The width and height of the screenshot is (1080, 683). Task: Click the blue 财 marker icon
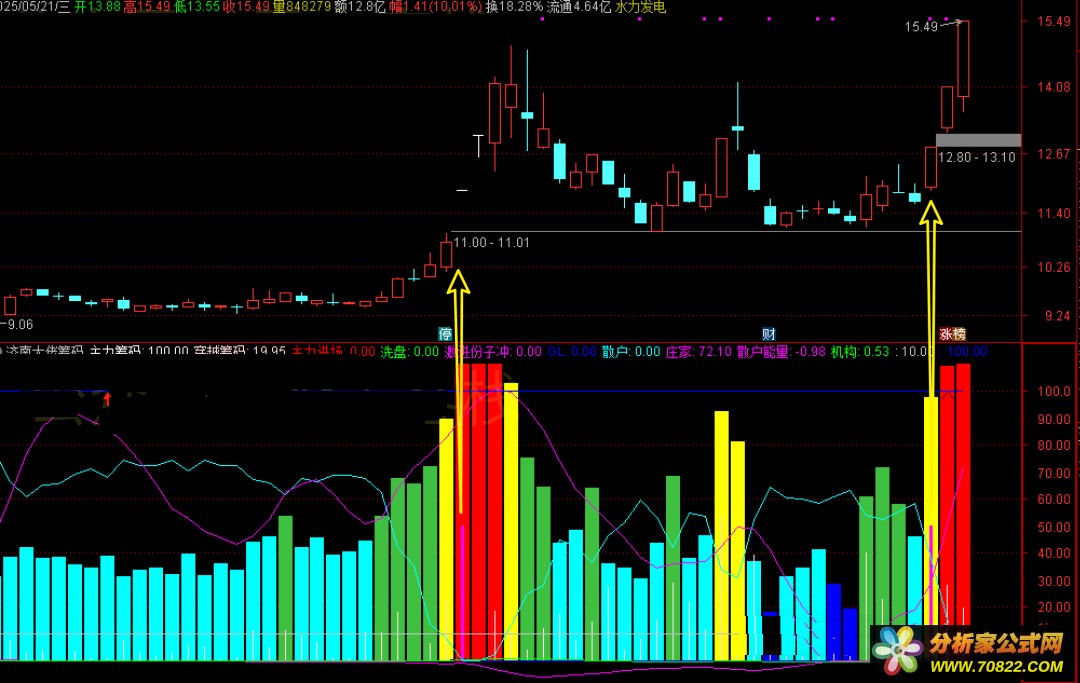pyautogui.click(x=769, y=335)
